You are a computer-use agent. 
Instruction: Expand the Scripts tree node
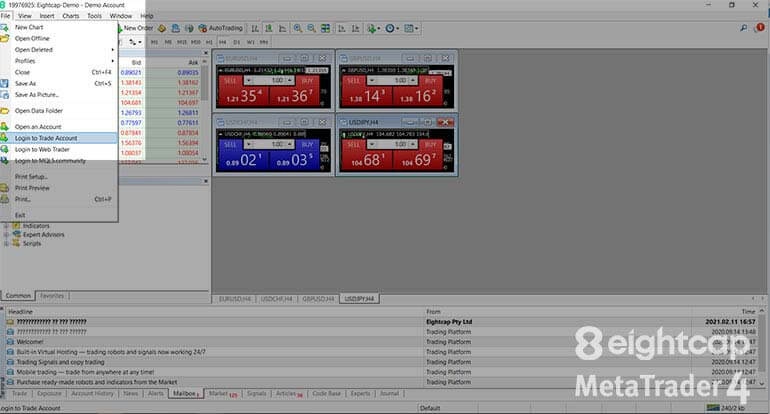tap(6, 244)
